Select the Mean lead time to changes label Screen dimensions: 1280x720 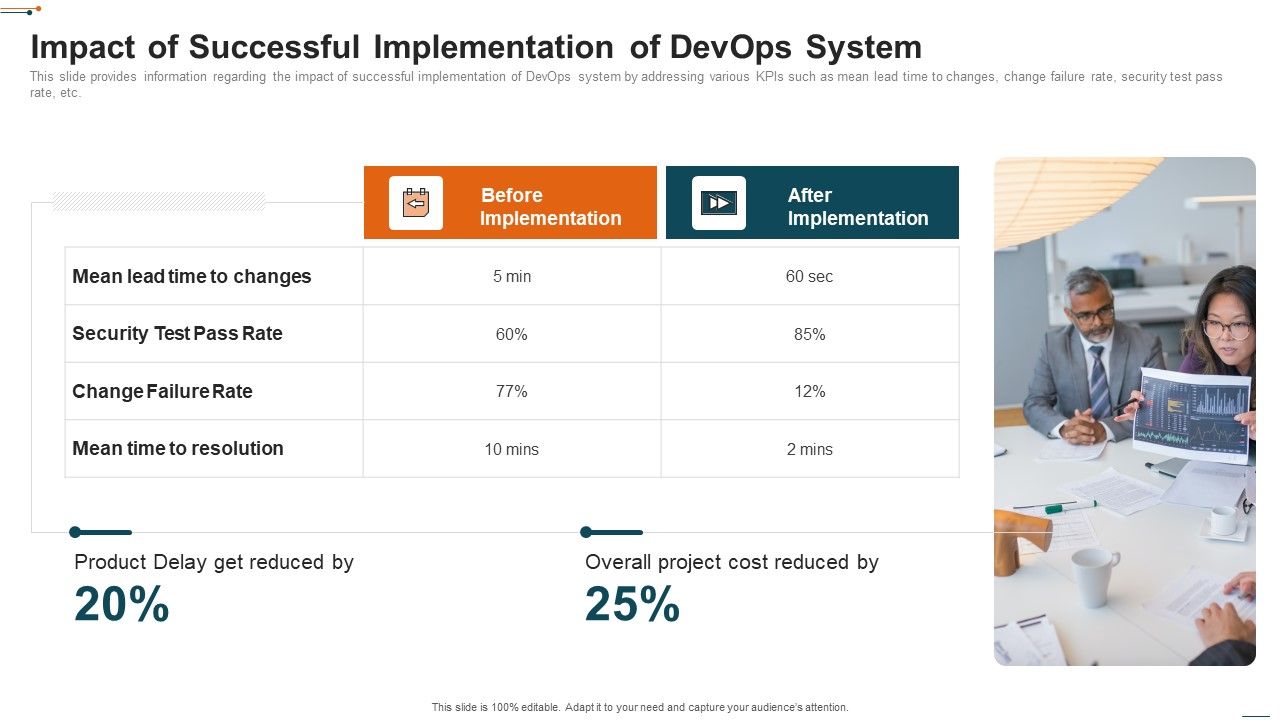click(x=192, y=277)
